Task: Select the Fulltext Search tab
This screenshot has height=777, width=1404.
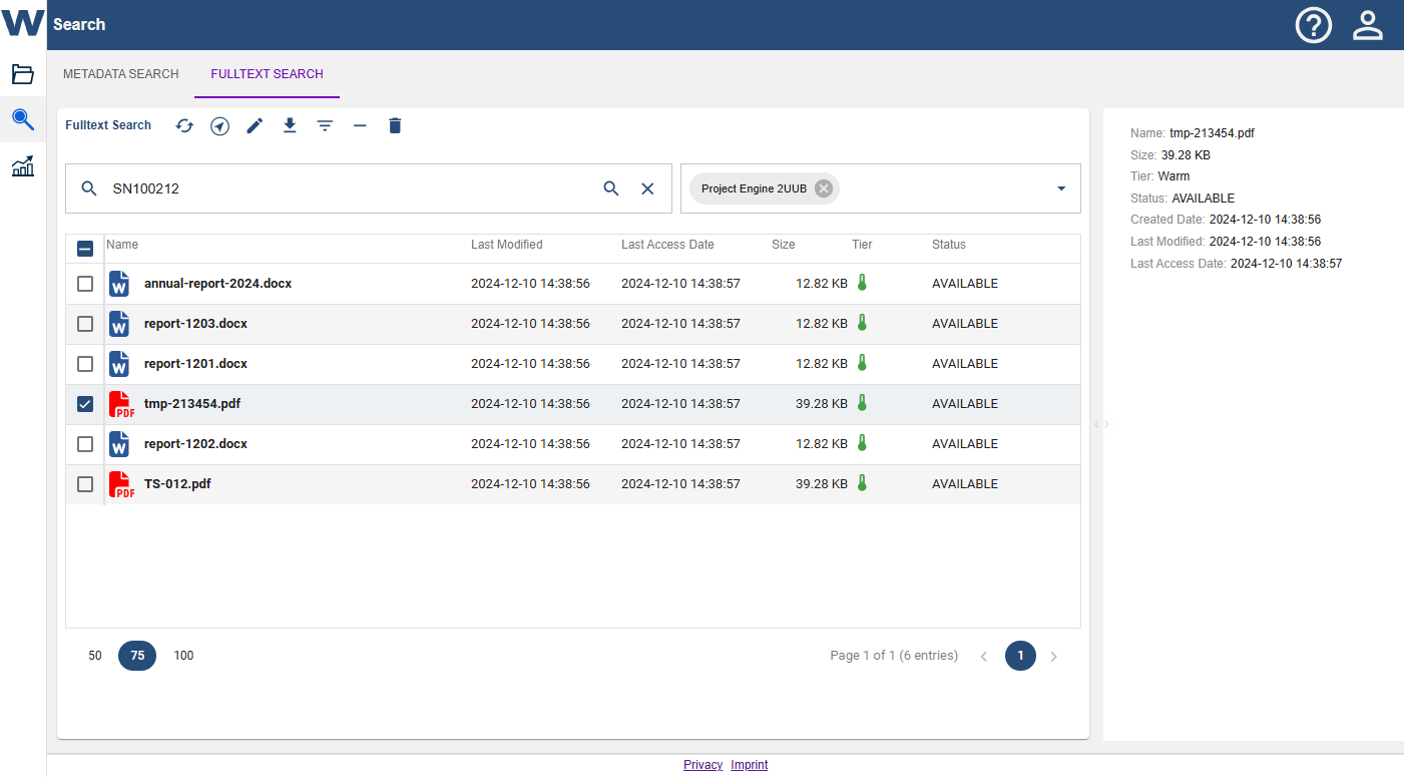Action: (x=267, y=74)
